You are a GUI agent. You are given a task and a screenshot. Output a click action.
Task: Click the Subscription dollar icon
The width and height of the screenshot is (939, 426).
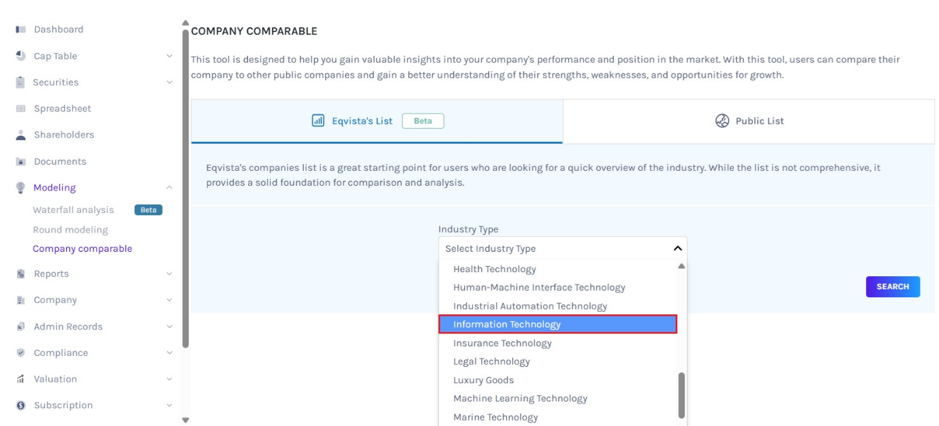coord(21,405)
